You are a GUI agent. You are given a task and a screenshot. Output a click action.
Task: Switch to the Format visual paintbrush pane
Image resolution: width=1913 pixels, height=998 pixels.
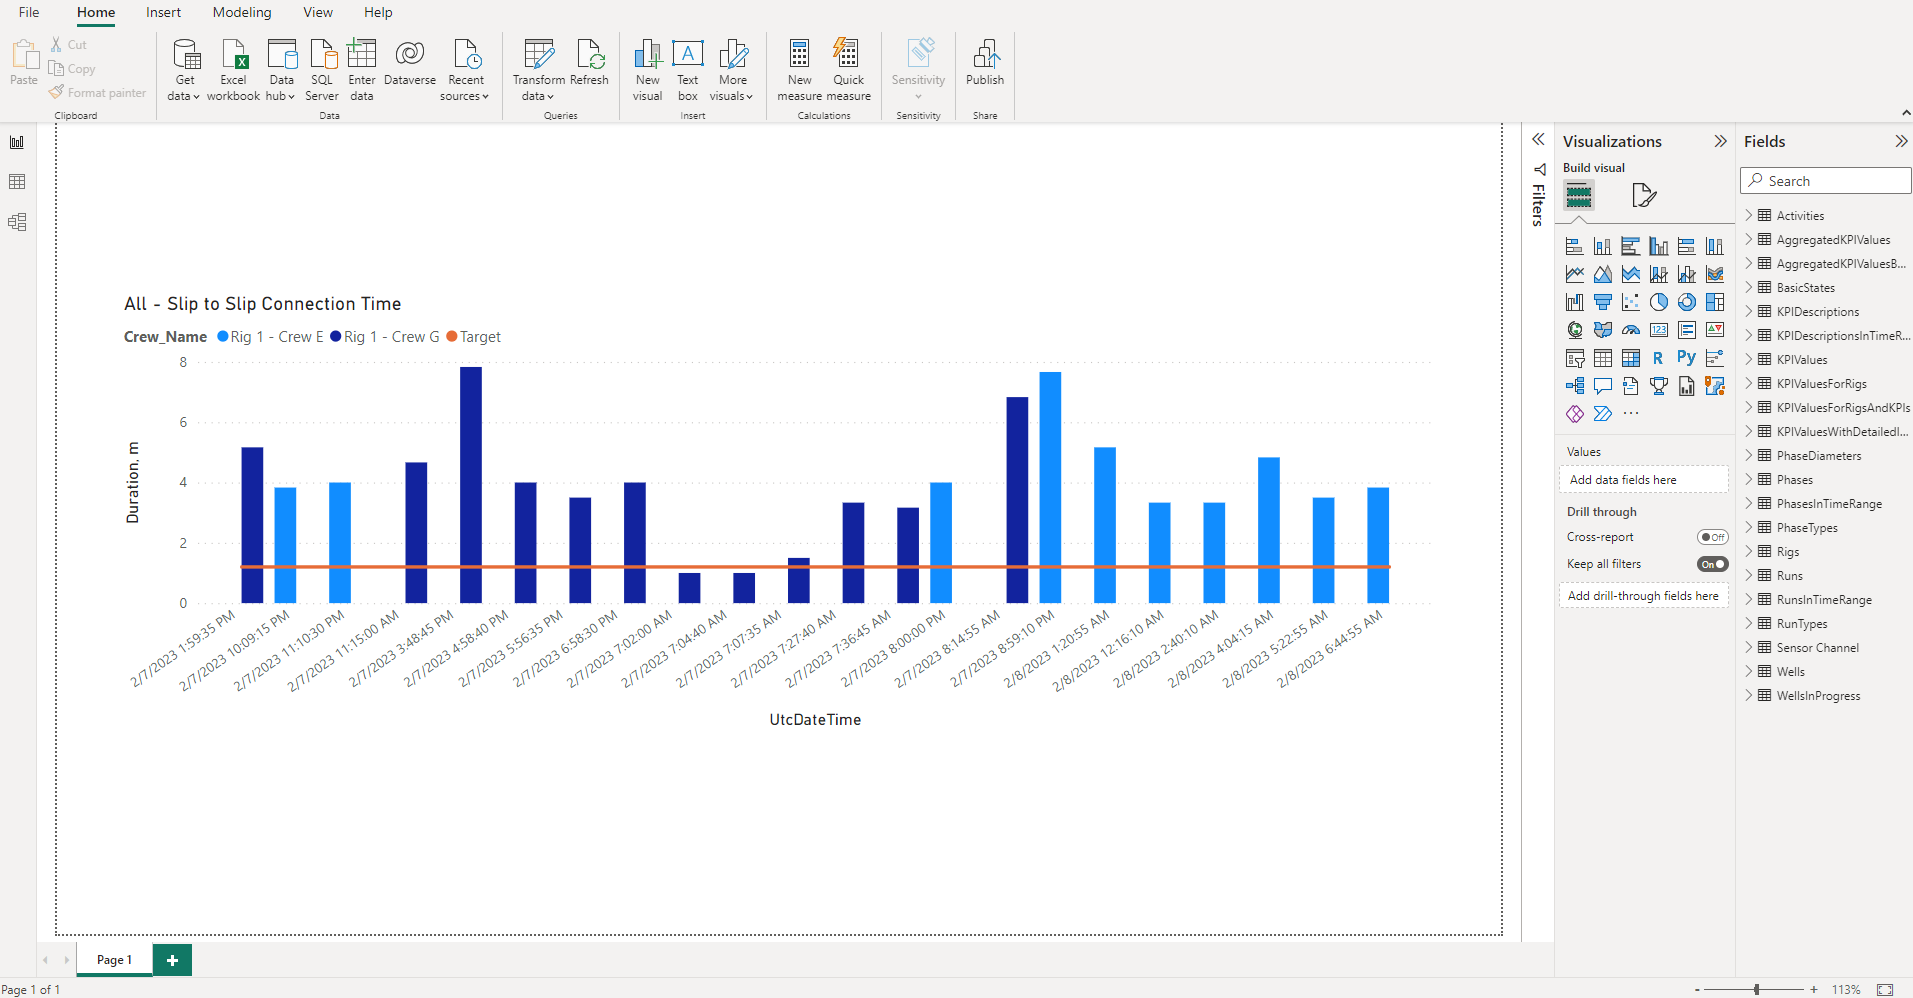pos(1643,195)
